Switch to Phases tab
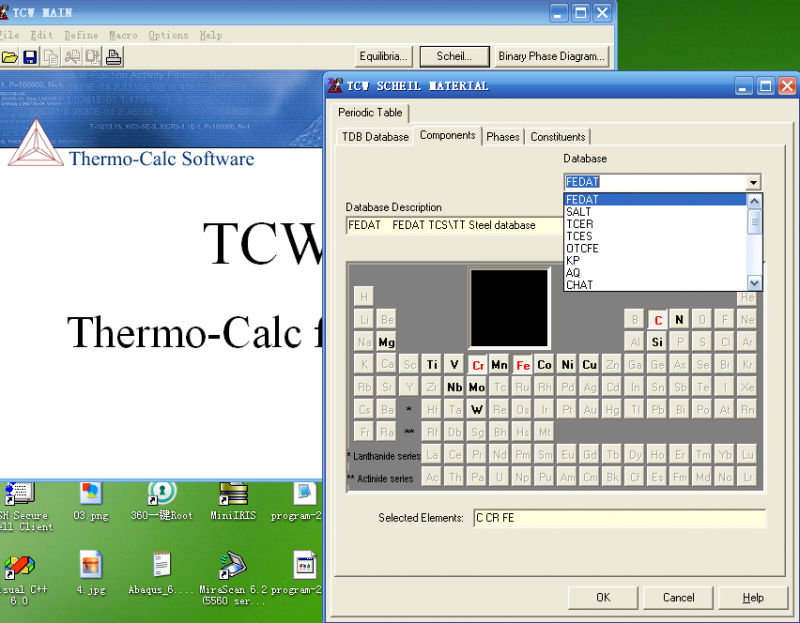 click(503, 137)
